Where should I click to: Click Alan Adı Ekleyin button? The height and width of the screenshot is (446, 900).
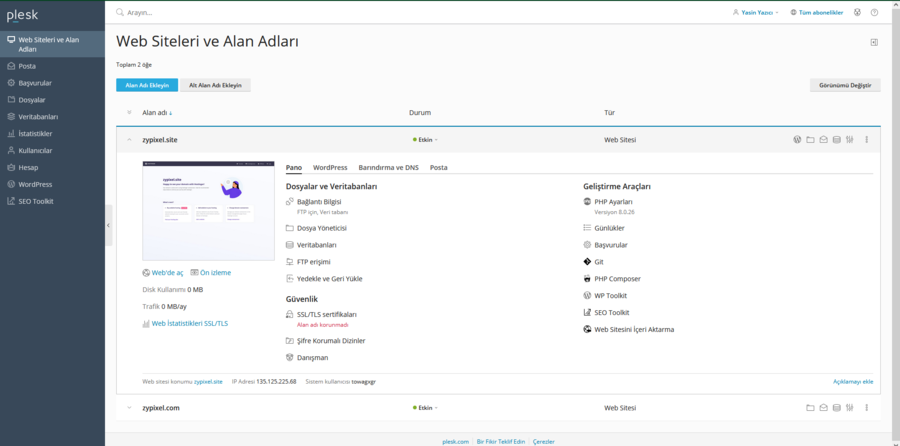[147, 85]
